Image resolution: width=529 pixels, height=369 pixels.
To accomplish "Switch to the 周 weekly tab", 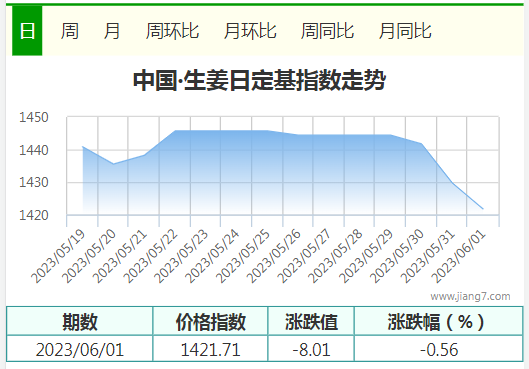I will click(70, 31).
